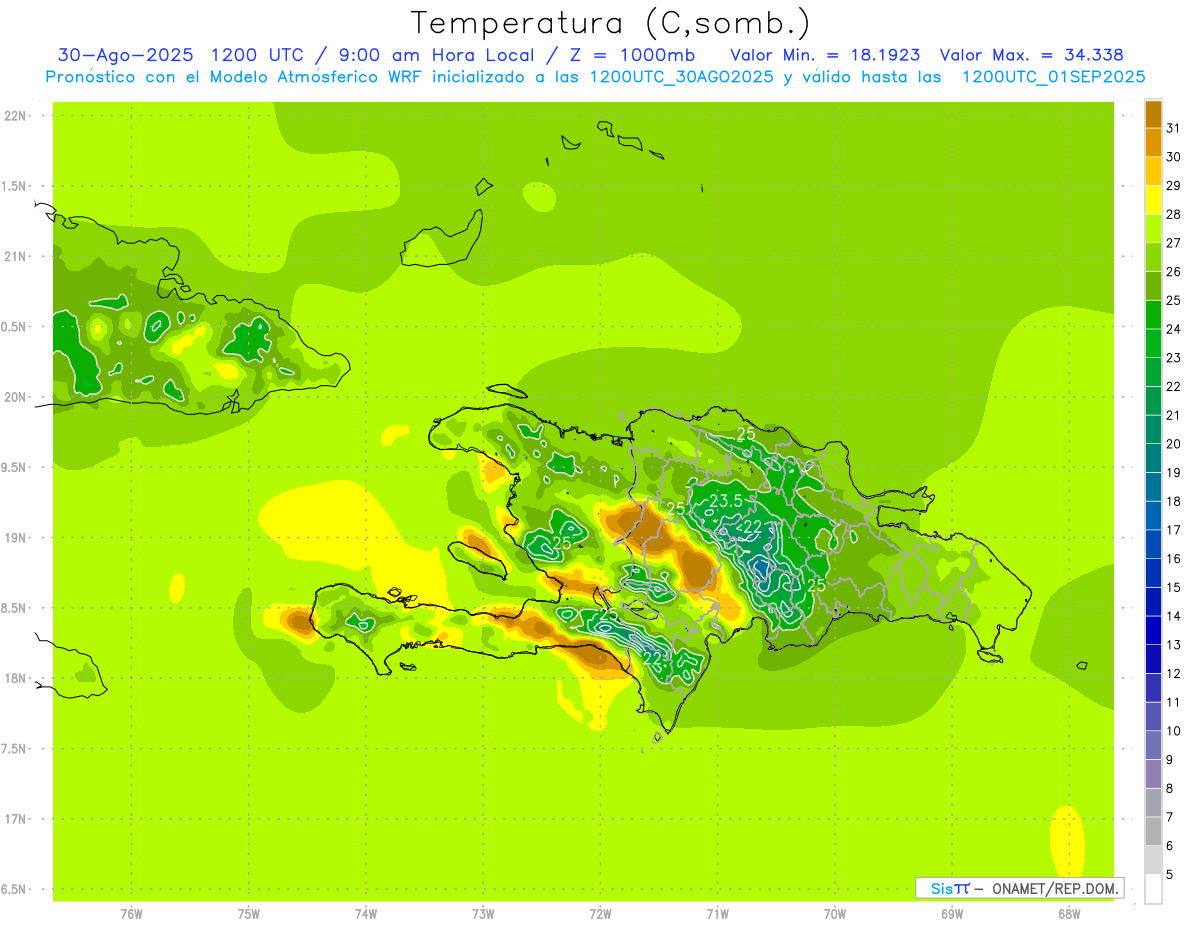Click the "6.5N" latitude label
The image size is (1200, 927).
coord(15,890)
